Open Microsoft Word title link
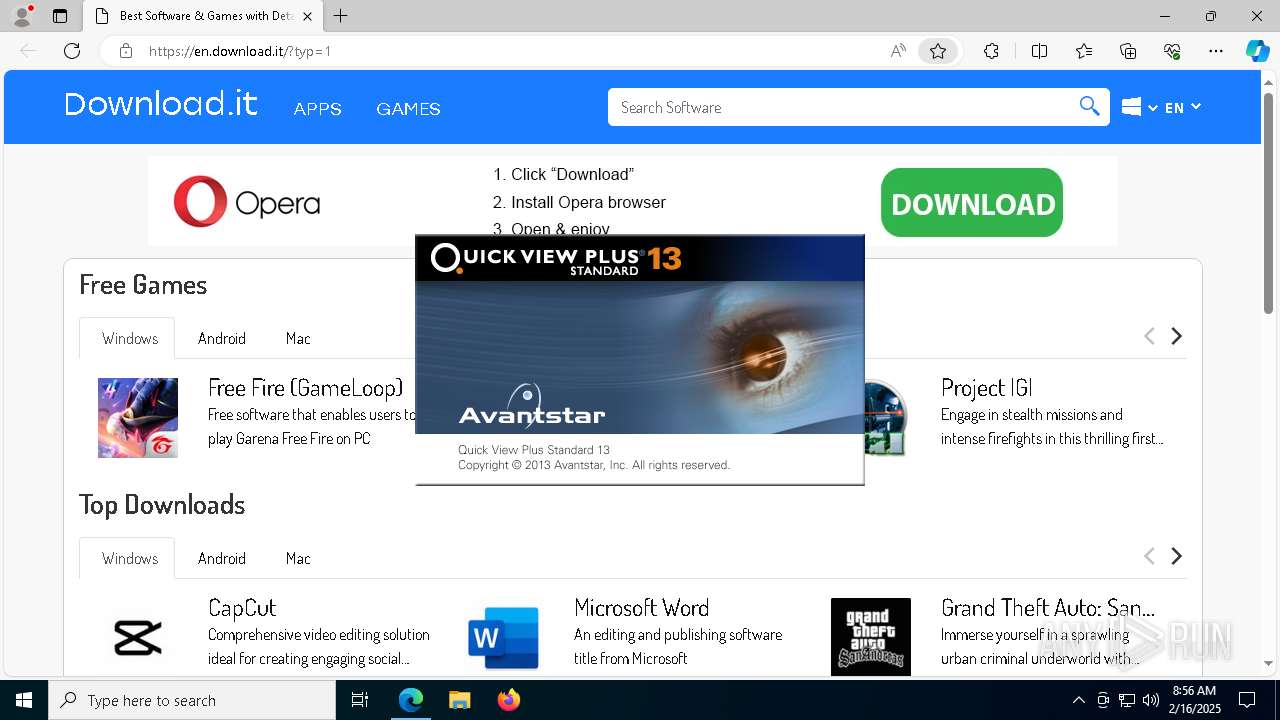Screen dimensions: 1280x720 (642, 607)
